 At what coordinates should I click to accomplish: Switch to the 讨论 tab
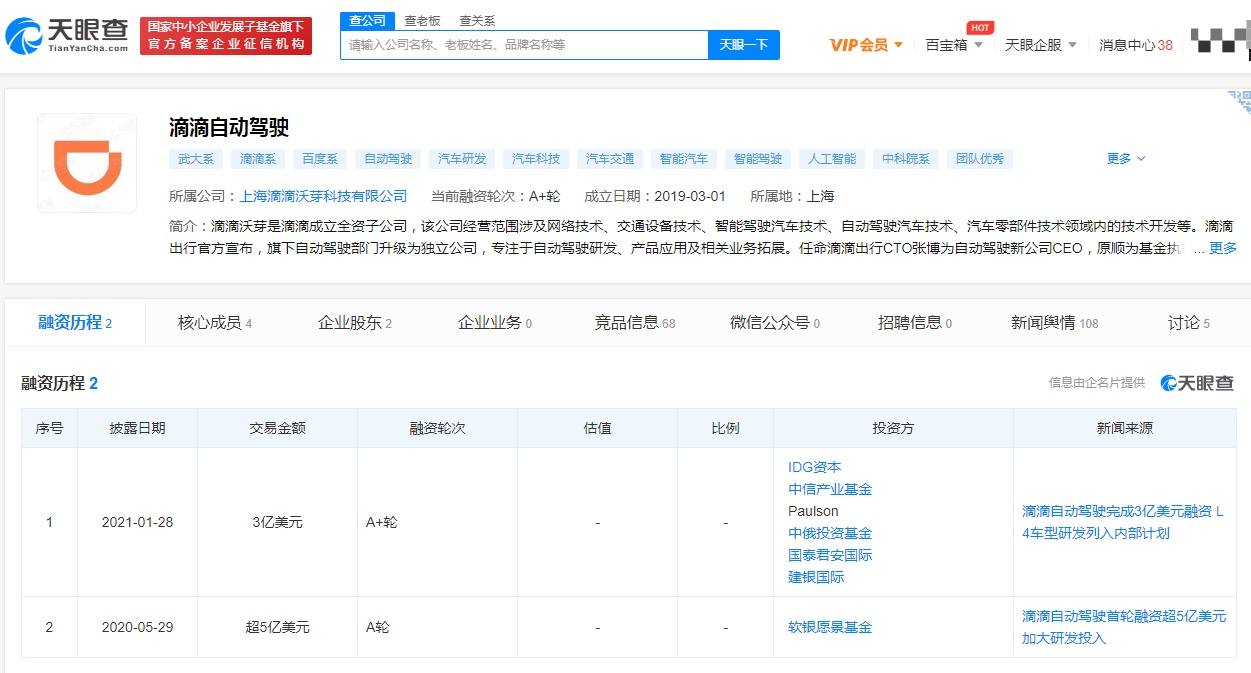[1189, 322]
